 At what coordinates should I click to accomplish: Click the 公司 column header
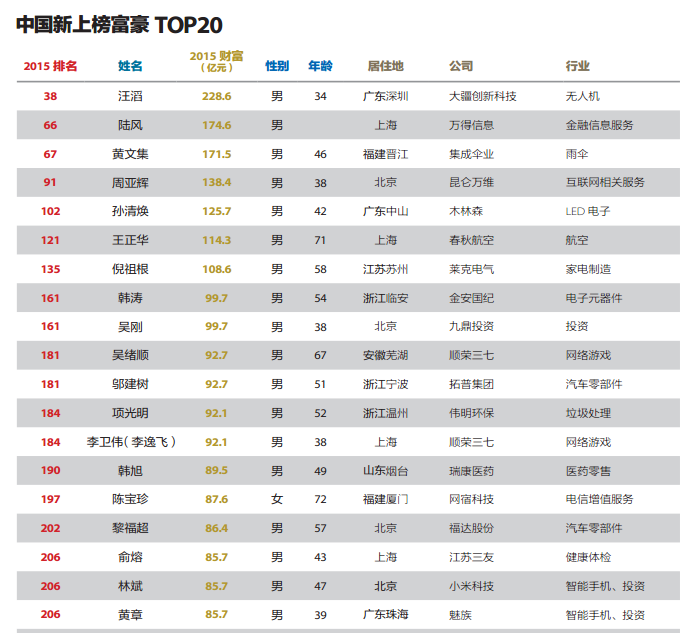(x=461, y=66)
